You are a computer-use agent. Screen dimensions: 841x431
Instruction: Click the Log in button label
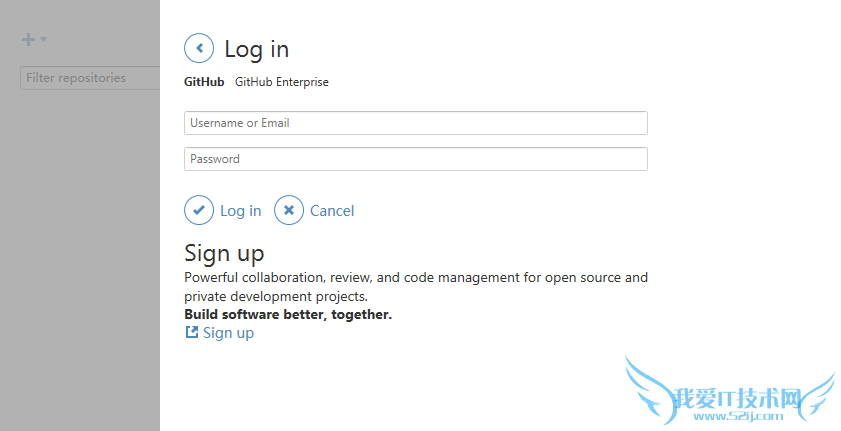[240, 211]
